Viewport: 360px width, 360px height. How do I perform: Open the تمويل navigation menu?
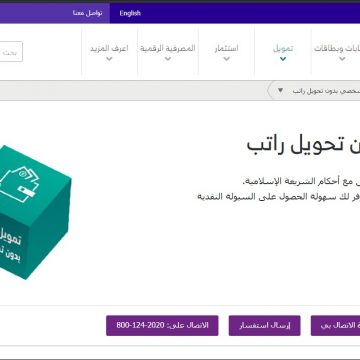[283, 48]
